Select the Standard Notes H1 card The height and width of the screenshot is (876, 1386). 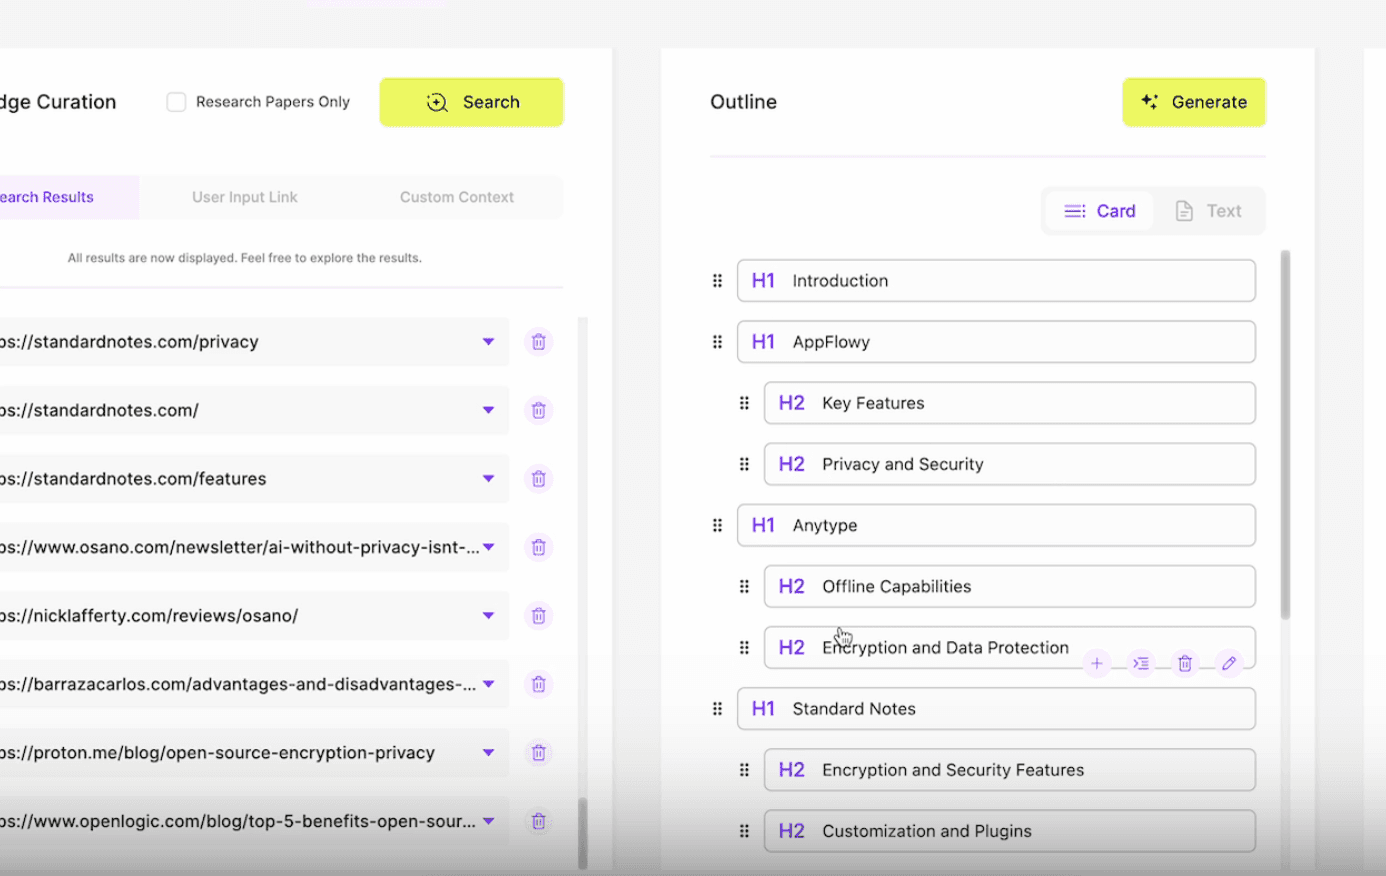point(996,709)
